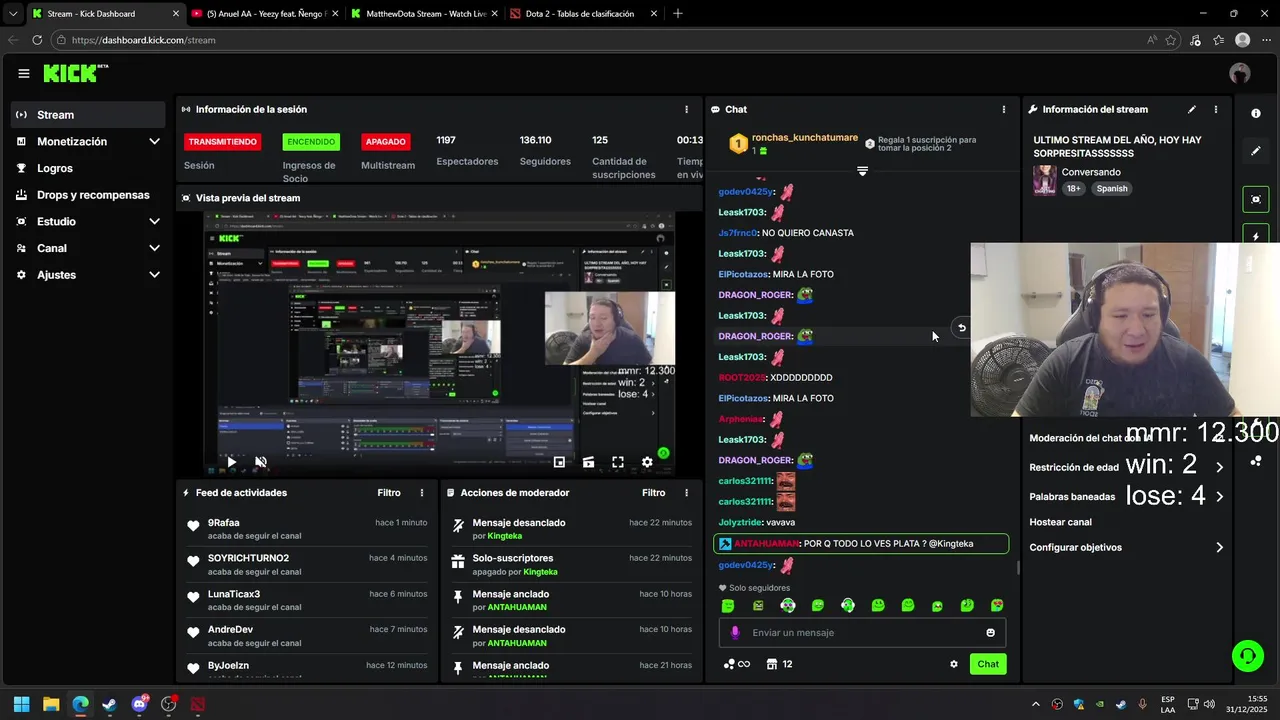Viewport: 1280px width, 720px height.
Task: Open Logros in the sidebar
Action: click(x=89, y=168)
